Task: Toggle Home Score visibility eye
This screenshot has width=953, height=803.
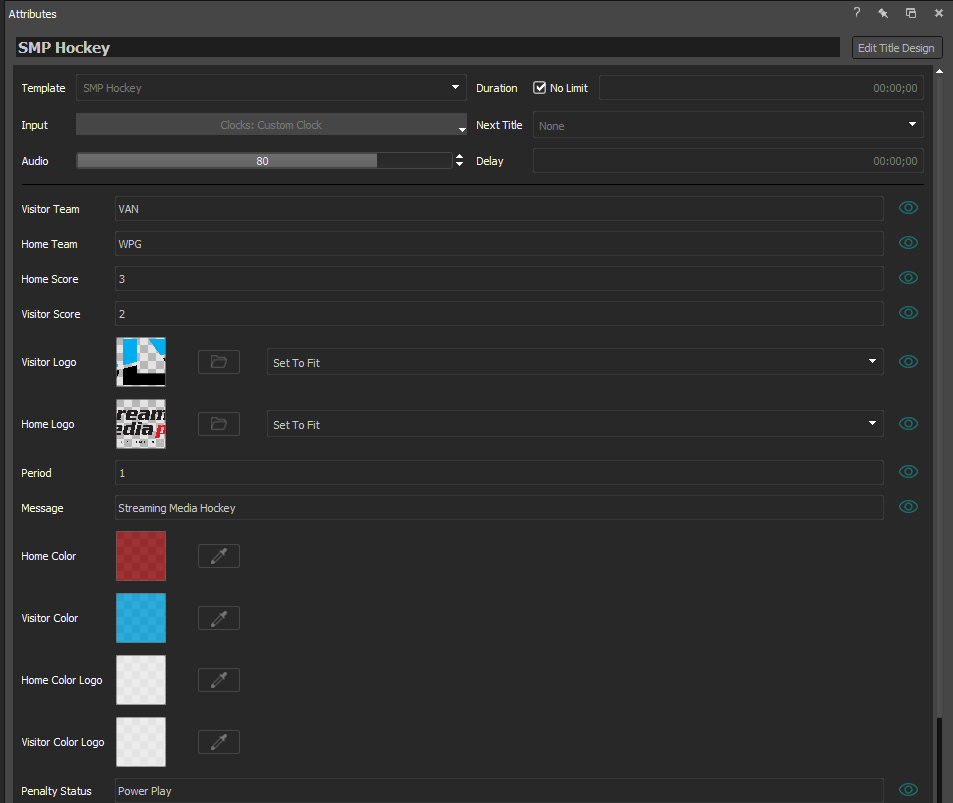Action: tap(908, 278)
